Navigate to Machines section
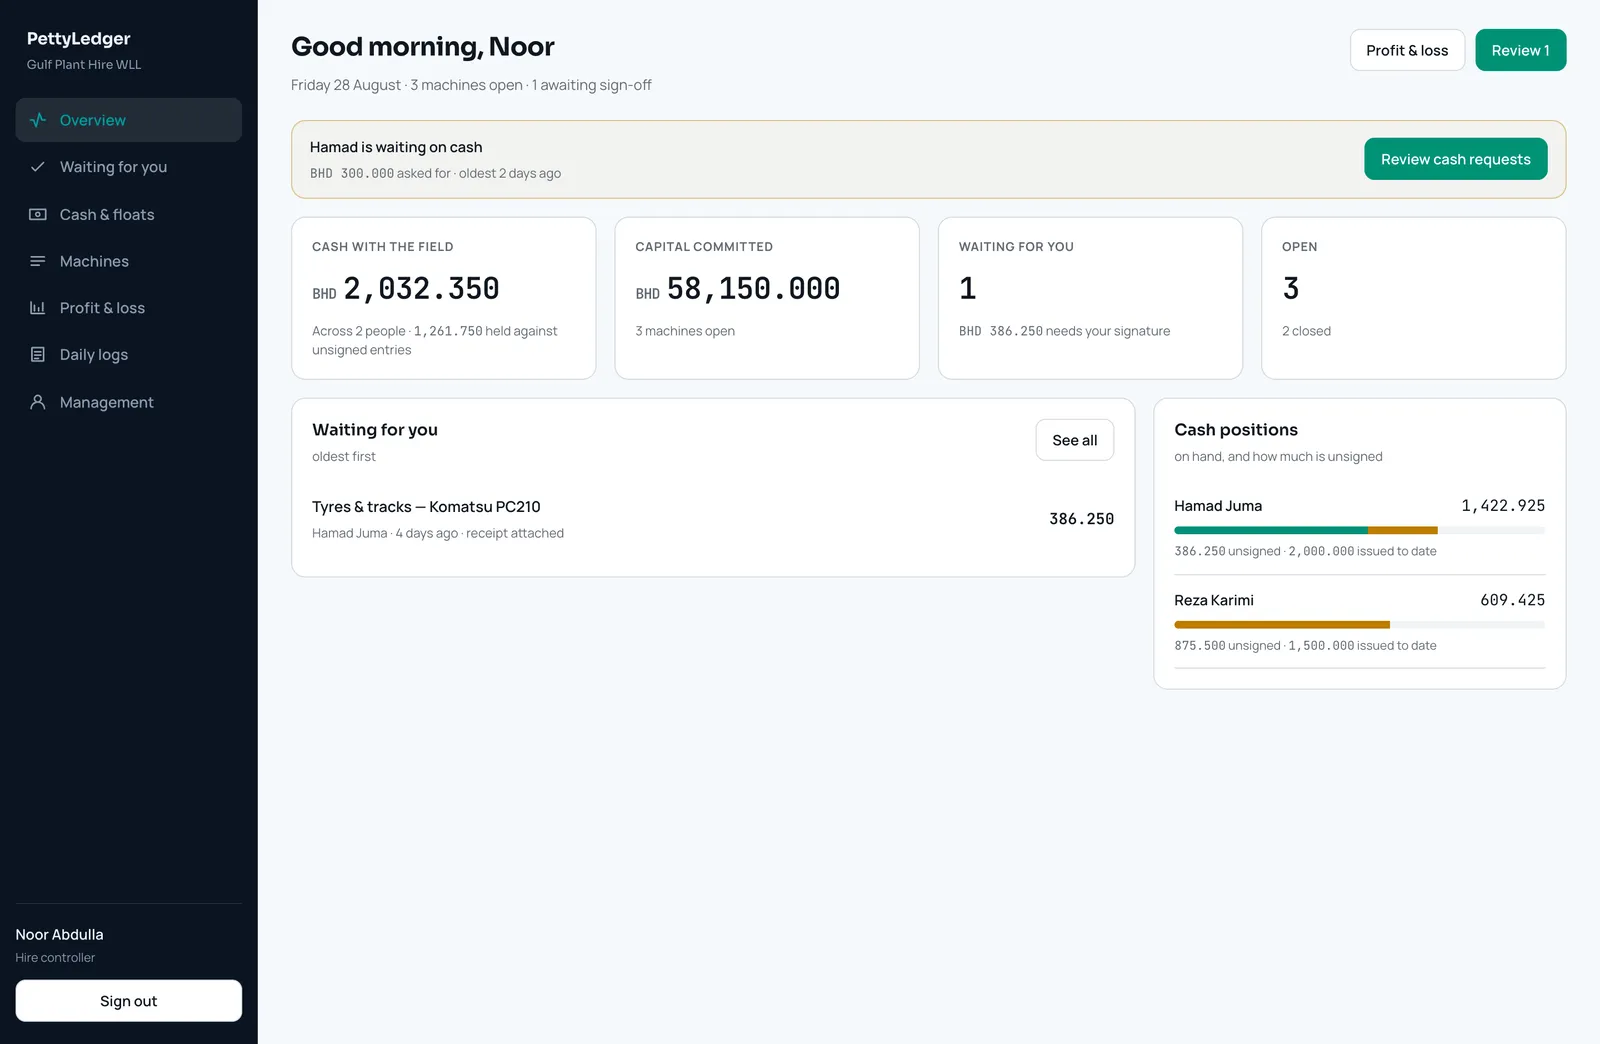1600x1044 pixels. tap(129, 261)
